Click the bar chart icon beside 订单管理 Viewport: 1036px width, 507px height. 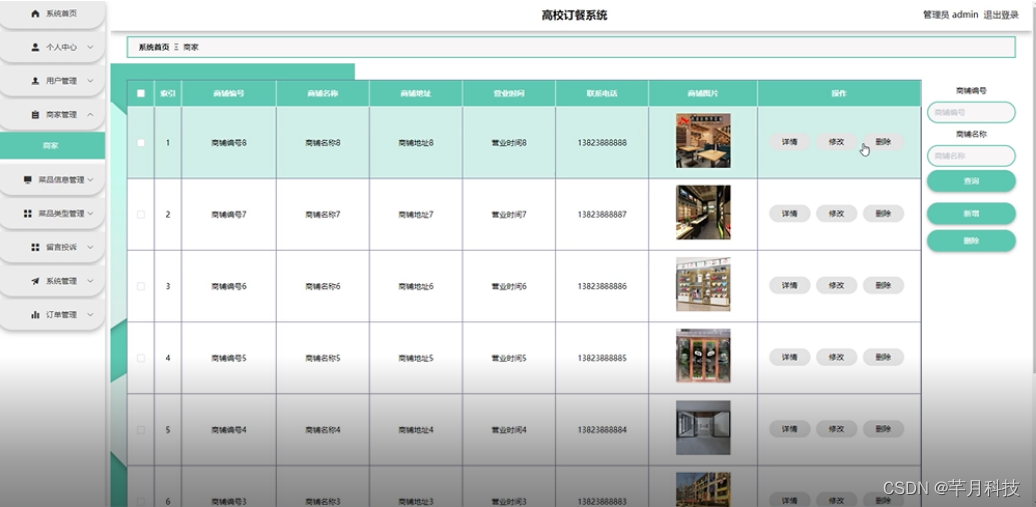point(35,315)
